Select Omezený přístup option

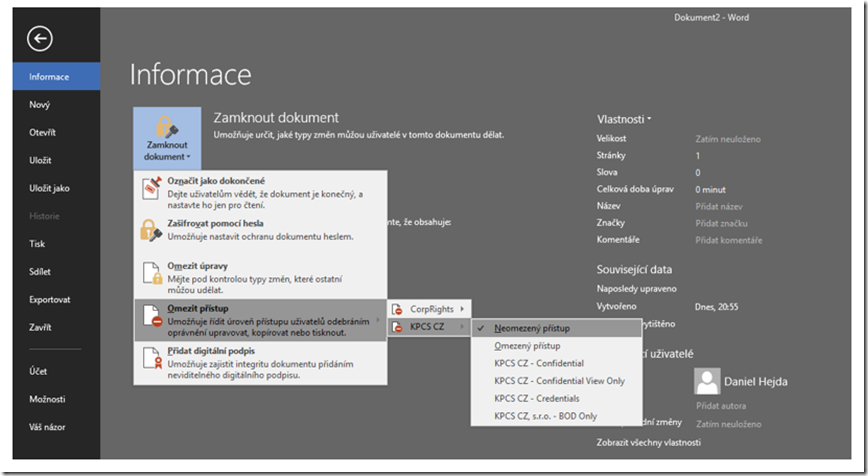point(556,346)
